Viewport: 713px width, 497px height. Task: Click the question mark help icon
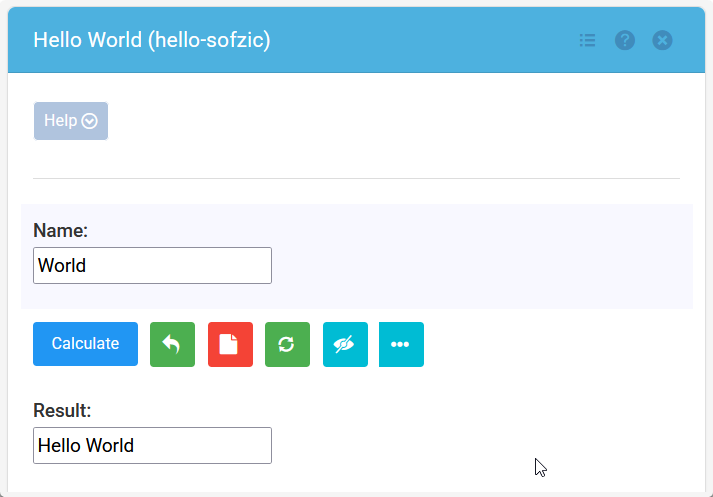625,40
